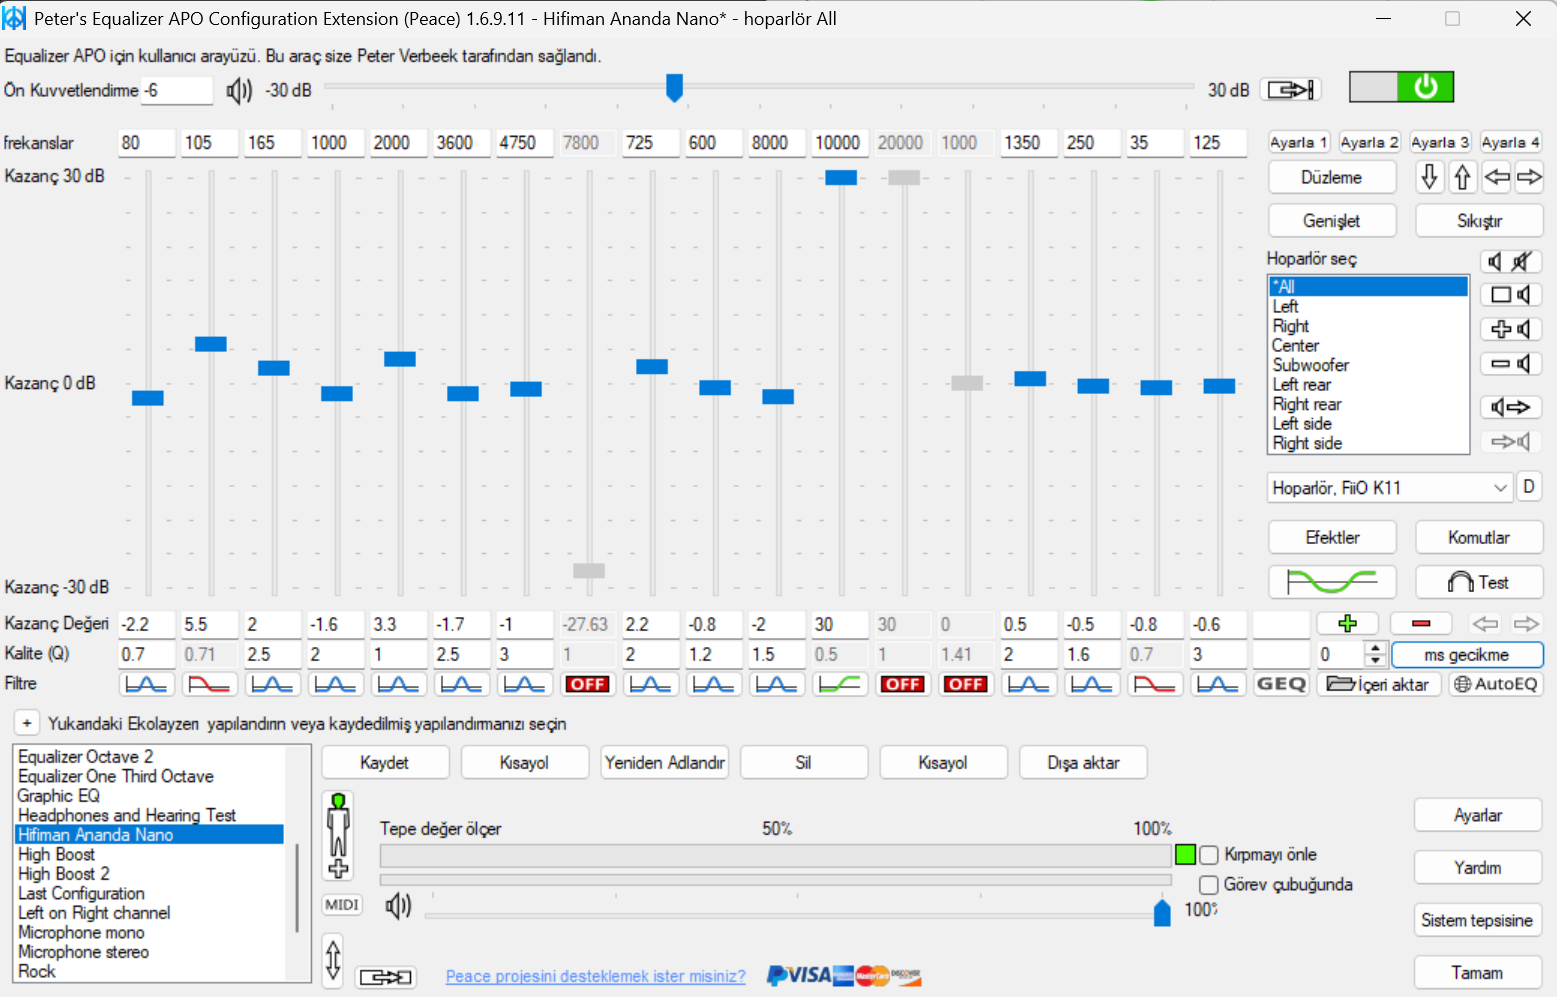Click the minus-speaker icon button
1557x997 pixels.
(x=1510, y=364)
